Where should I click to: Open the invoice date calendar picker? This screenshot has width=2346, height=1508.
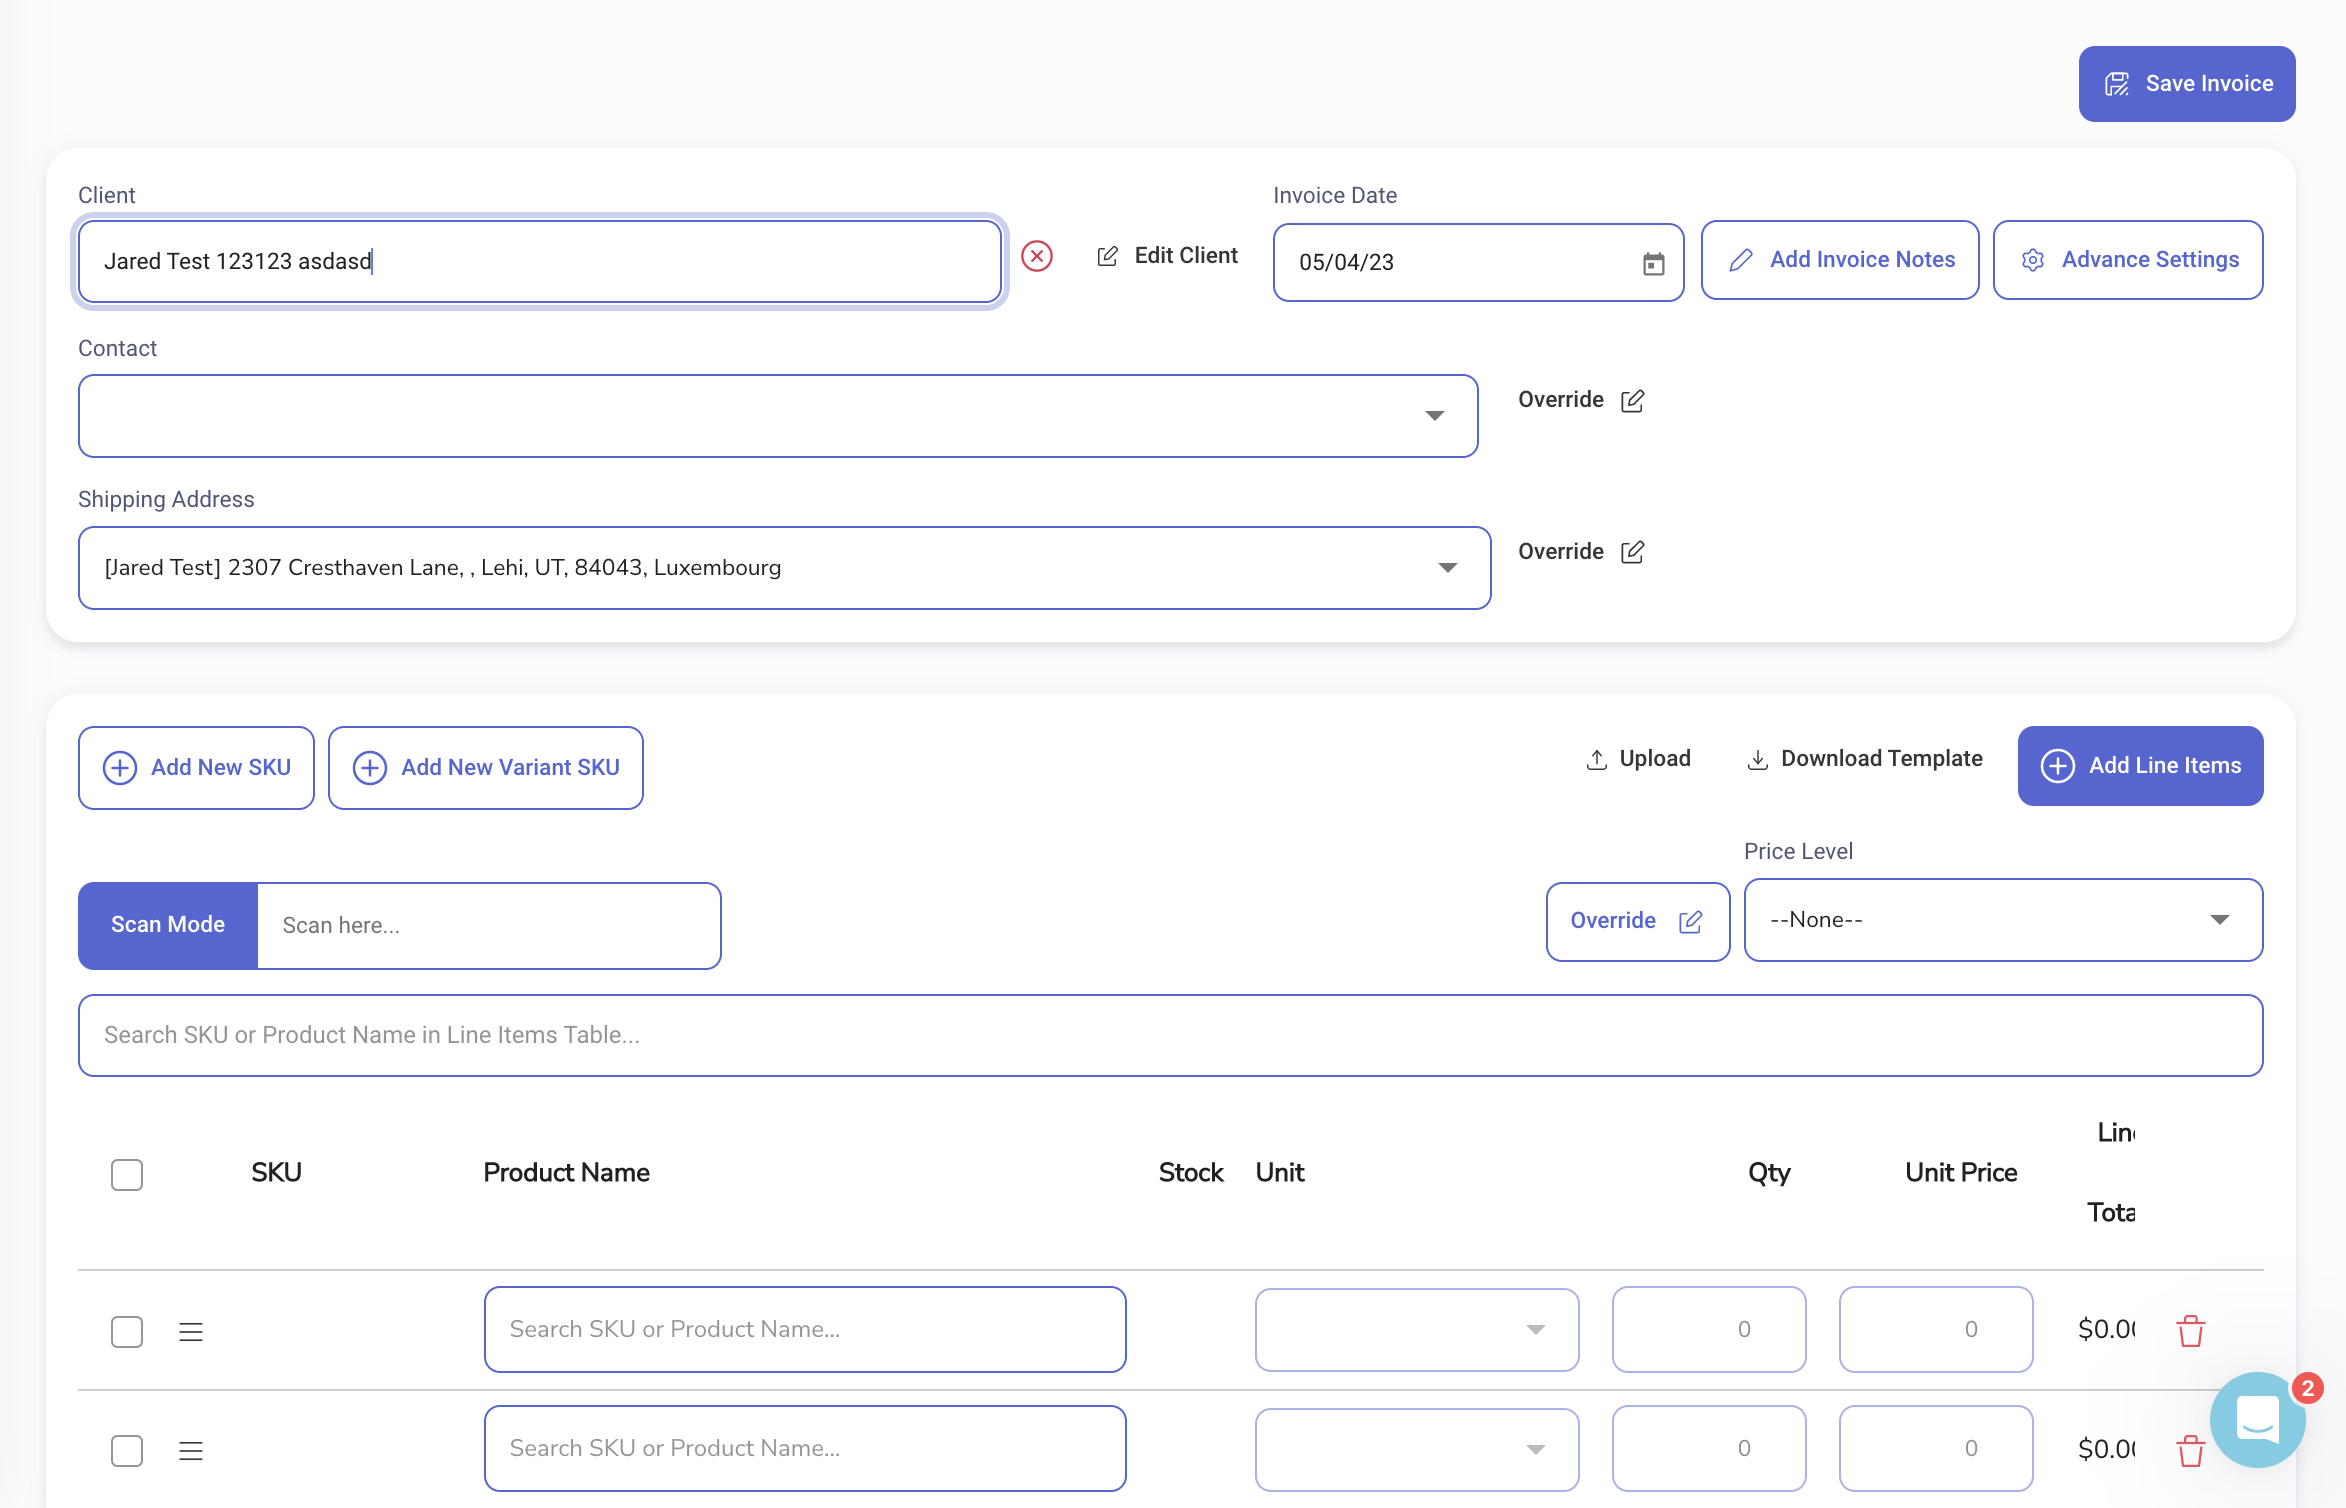pyautogui.click(x=1654, y=263)
